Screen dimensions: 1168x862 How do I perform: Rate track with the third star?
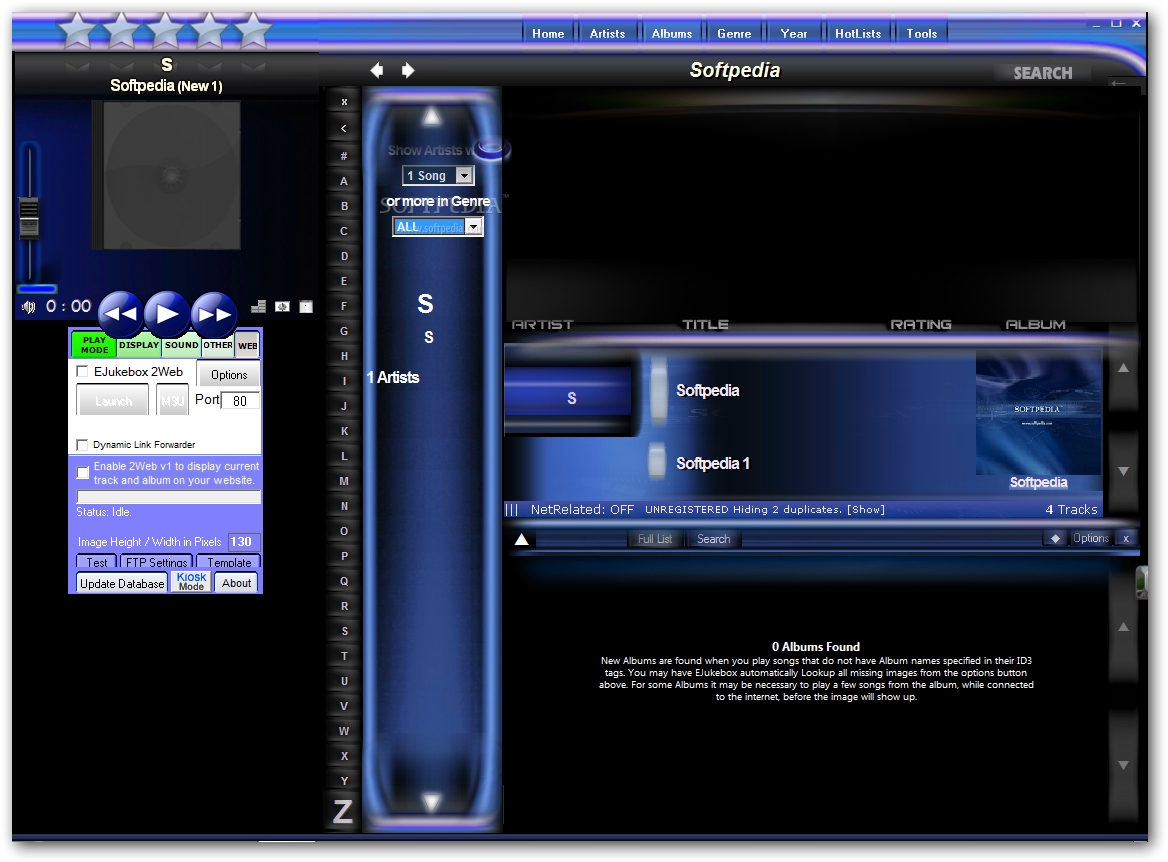[x=165, y=31]
